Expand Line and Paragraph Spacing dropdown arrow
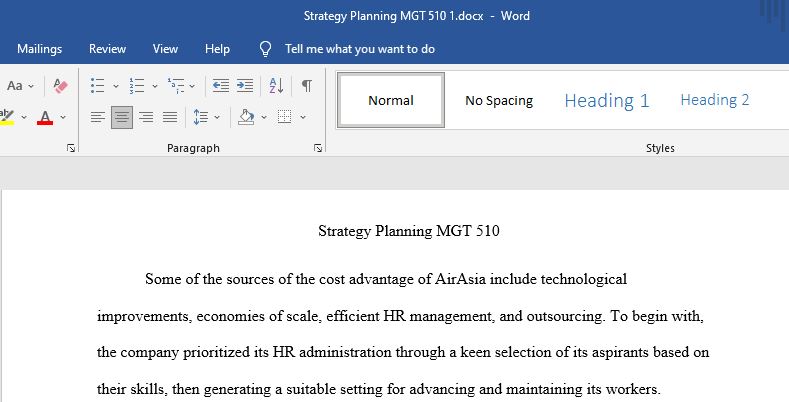The width and height of the screenshot is (789, 402). pyautogui.click(x=217, y=117)
